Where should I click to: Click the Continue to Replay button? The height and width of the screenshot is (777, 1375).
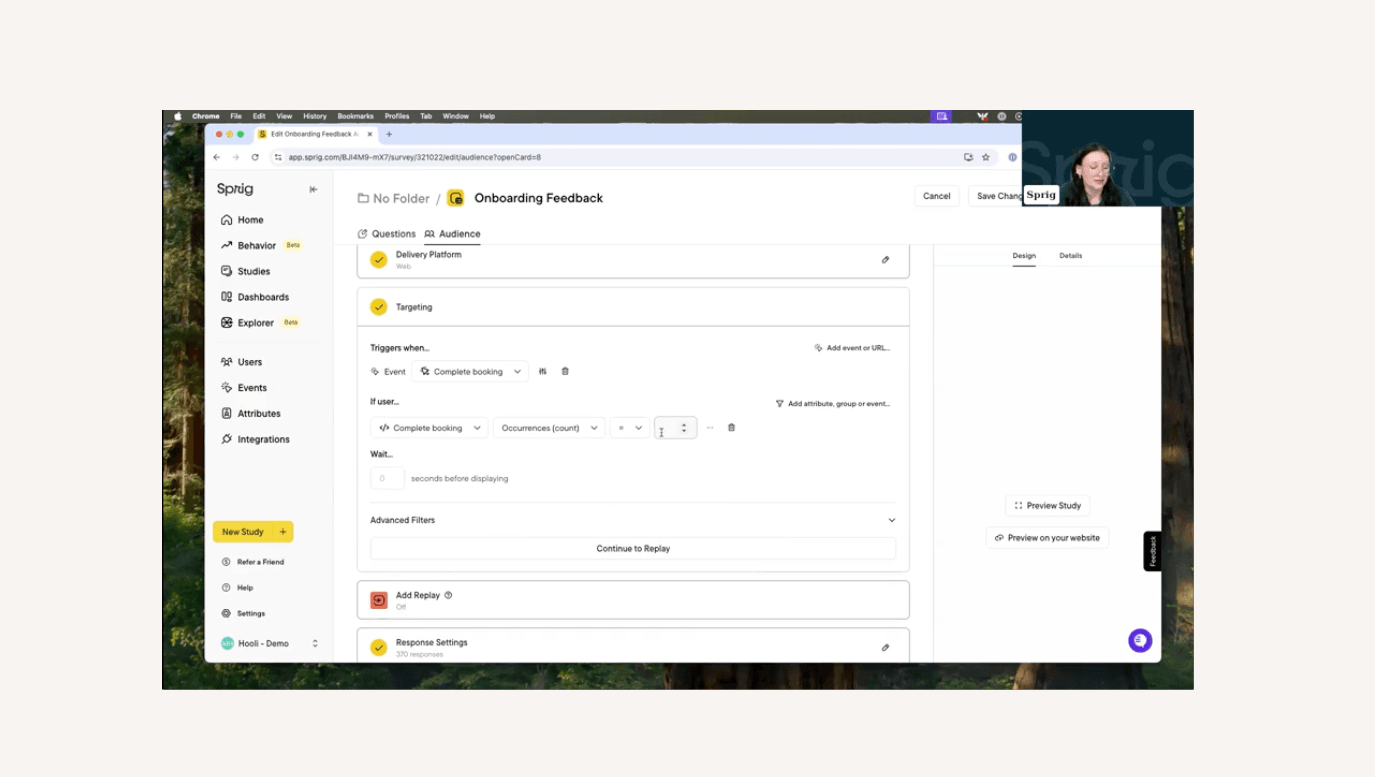pyautogui.click(x=632, y=549)
